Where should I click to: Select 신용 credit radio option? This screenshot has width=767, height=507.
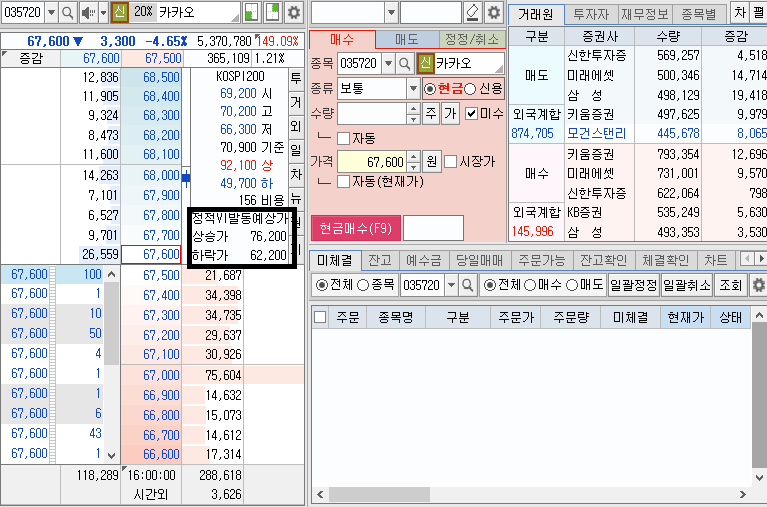click(470, 89)
